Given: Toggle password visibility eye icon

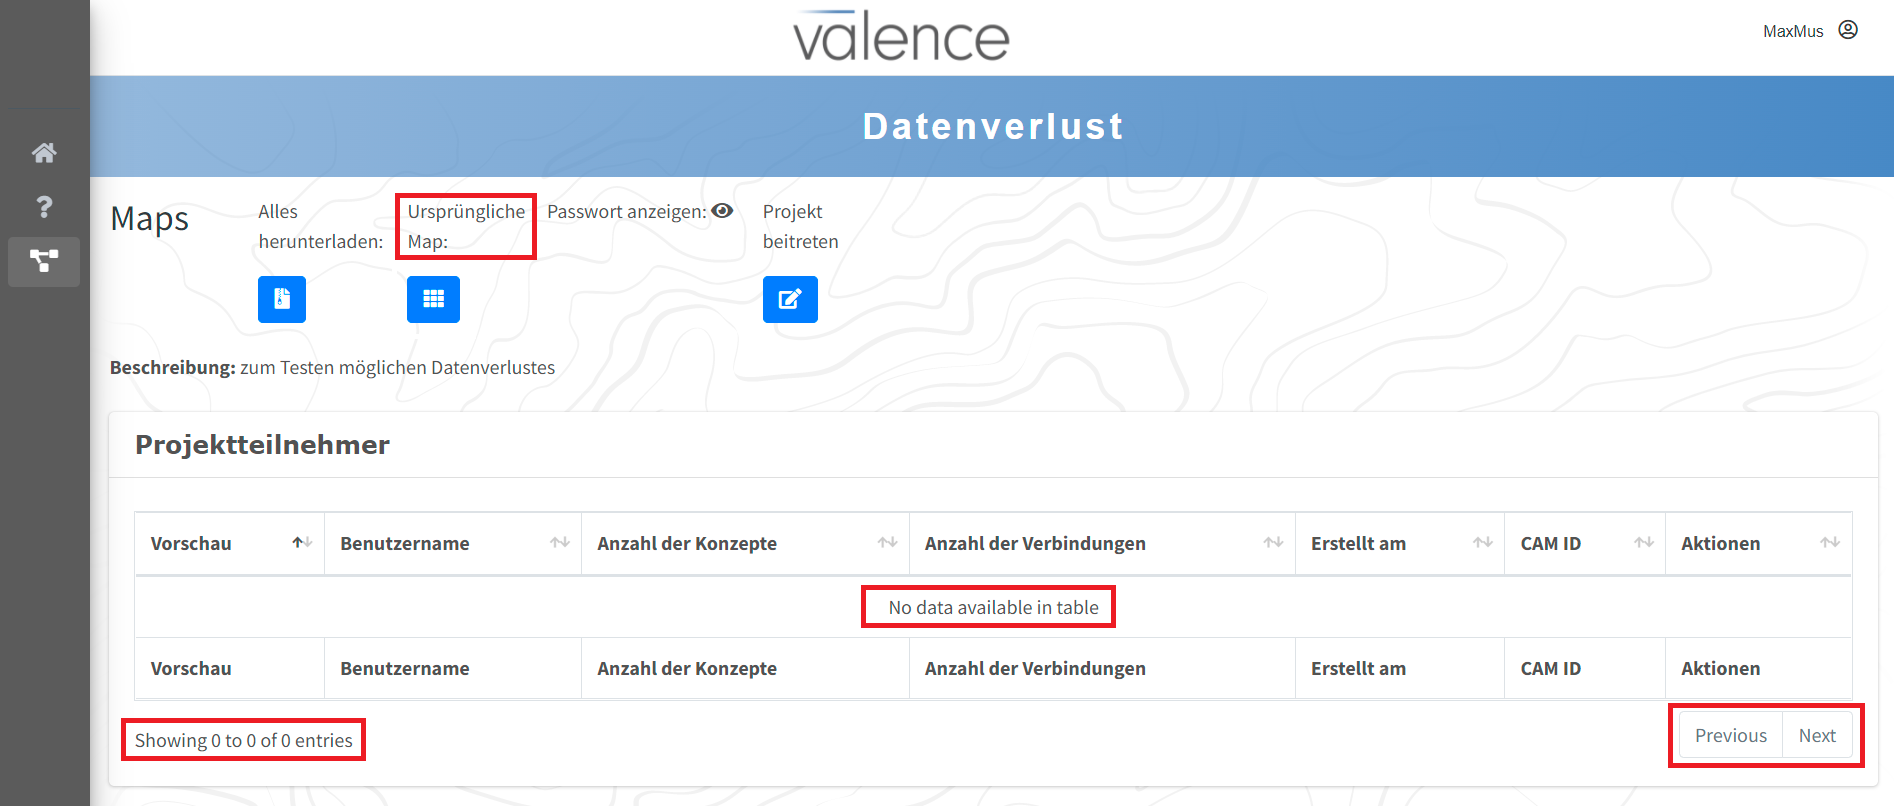Looking at the screenshot, I should coord(722,211).
